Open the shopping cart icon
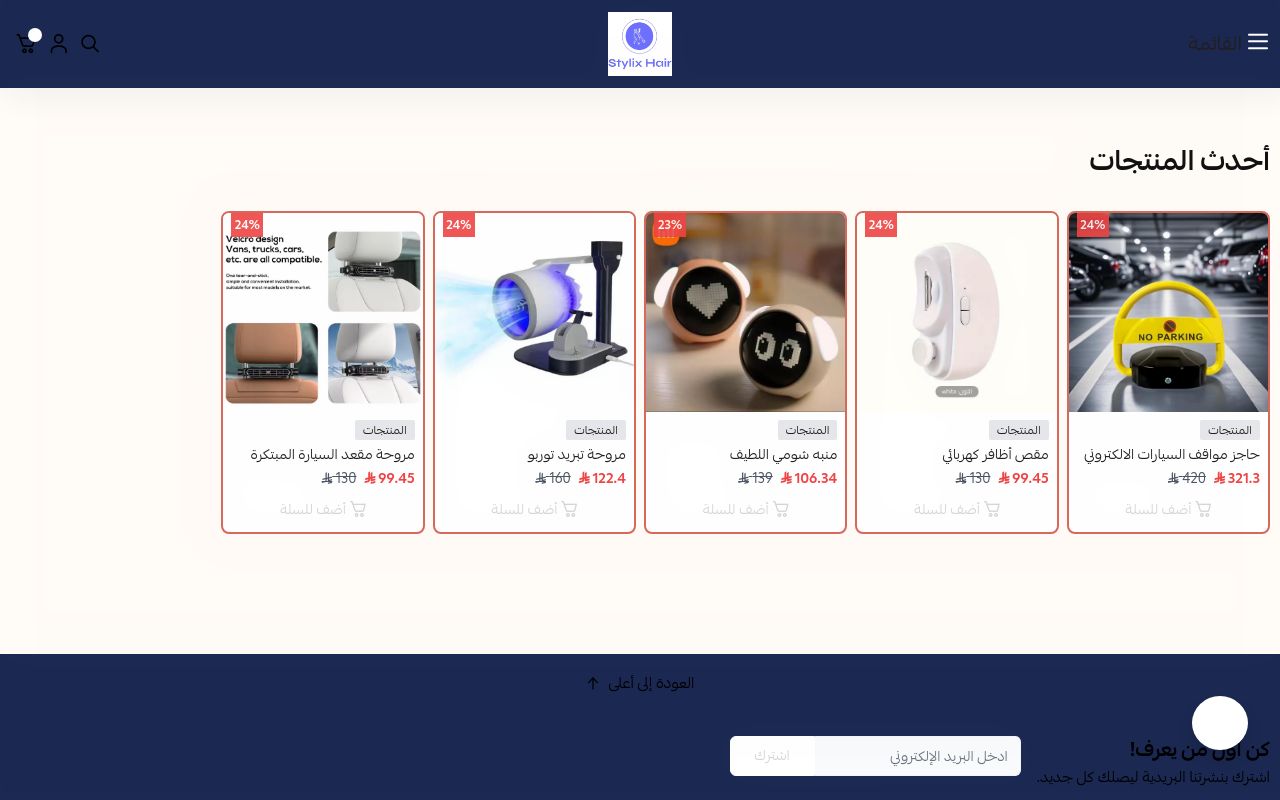Image resolution: width=1280 pixels, height=800 pixels. tap(27, 43)
